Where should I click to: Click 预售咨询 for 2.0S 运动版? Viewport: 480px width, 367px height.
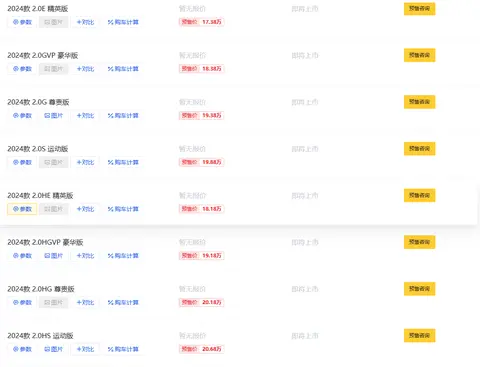tap(419, 149)
